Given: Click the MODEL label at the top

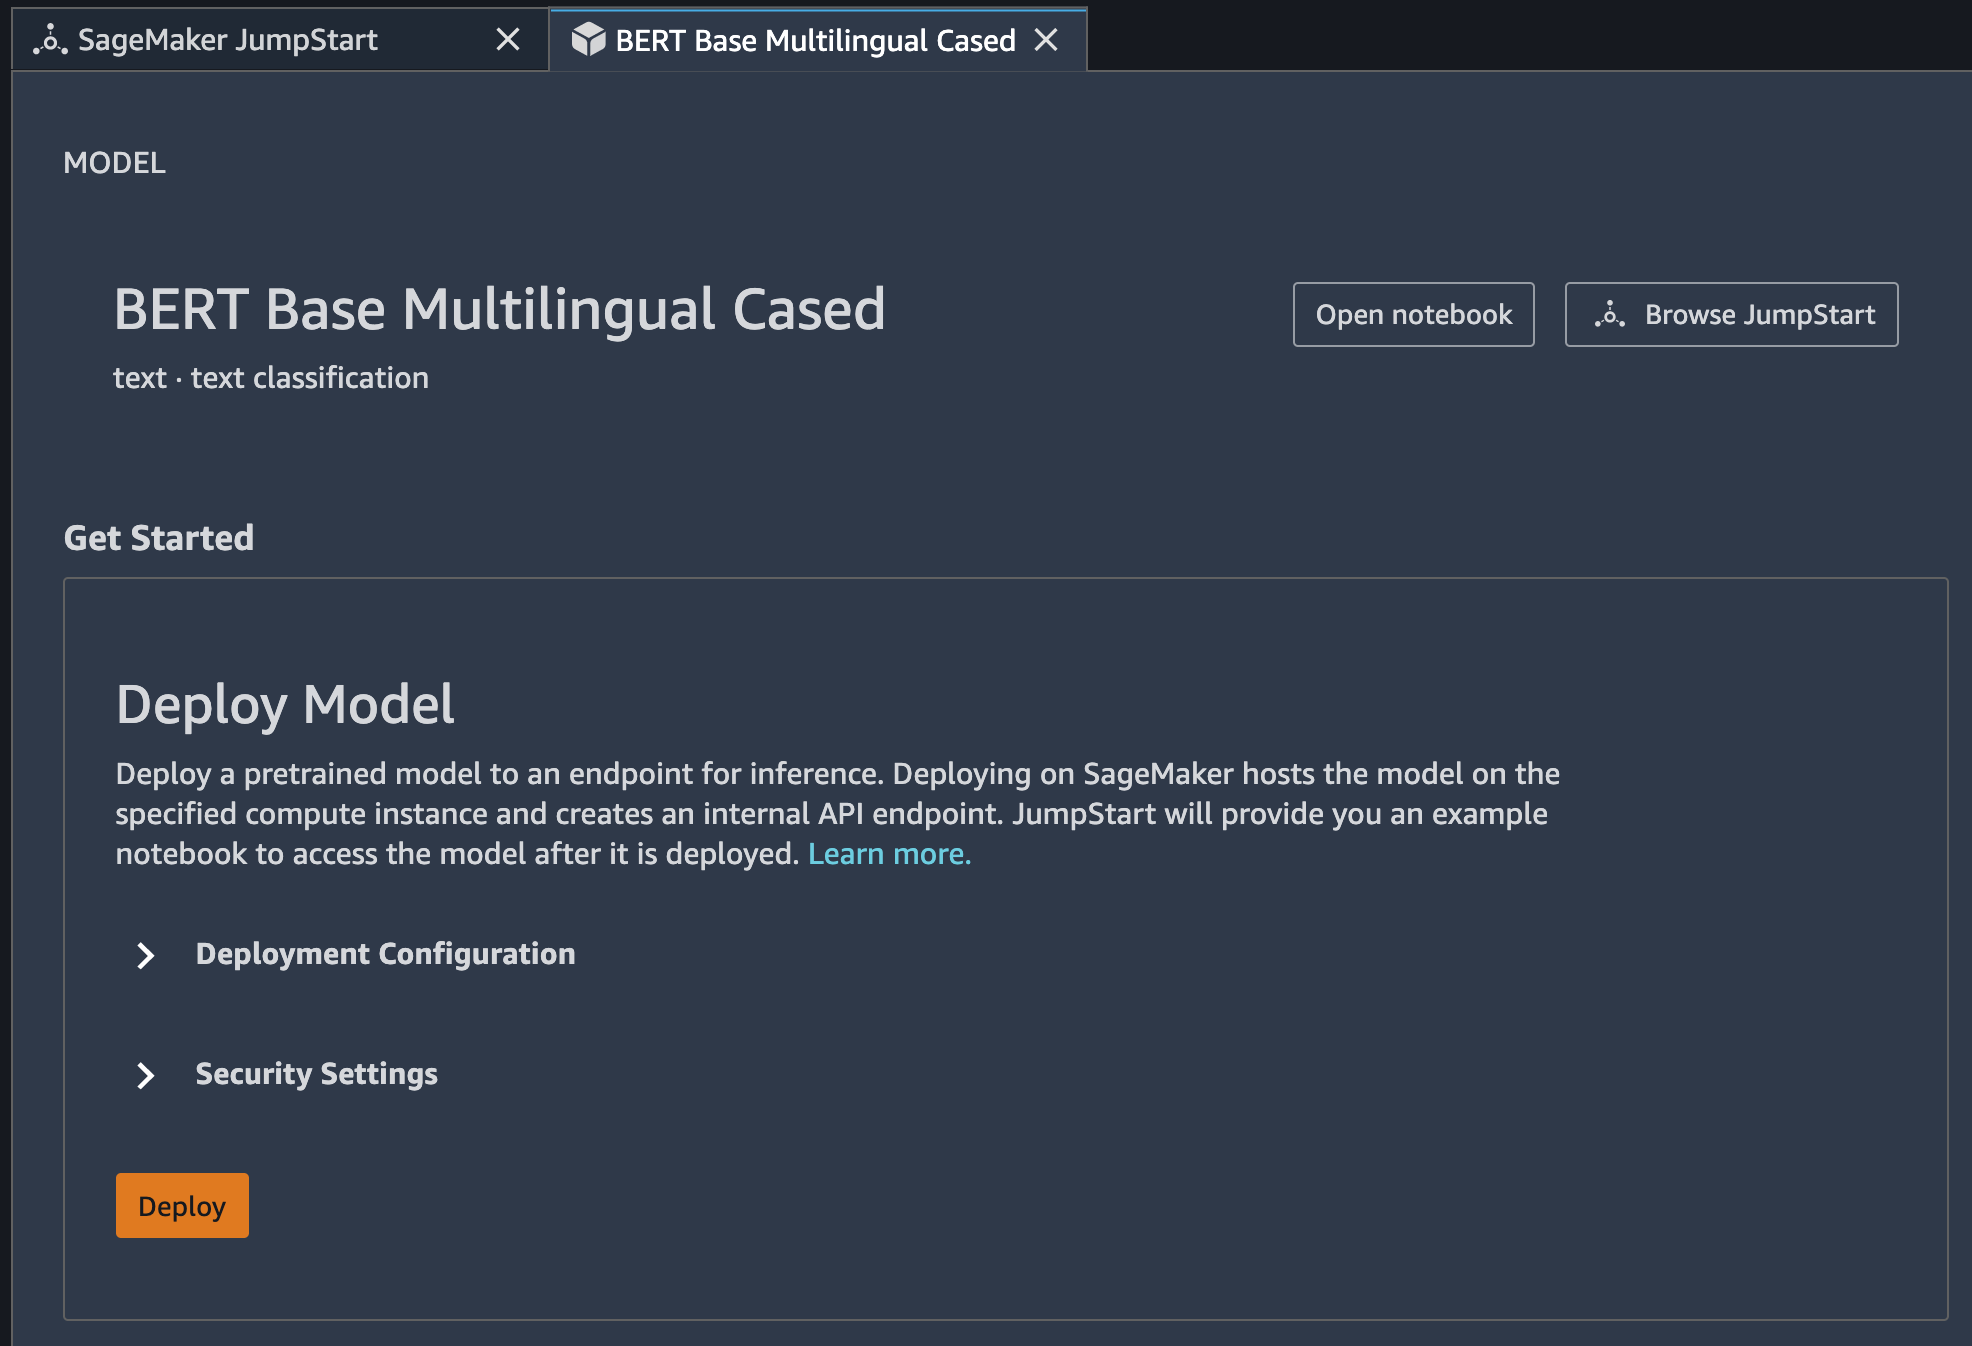Looking at the screenshot, I should (114, 162).
